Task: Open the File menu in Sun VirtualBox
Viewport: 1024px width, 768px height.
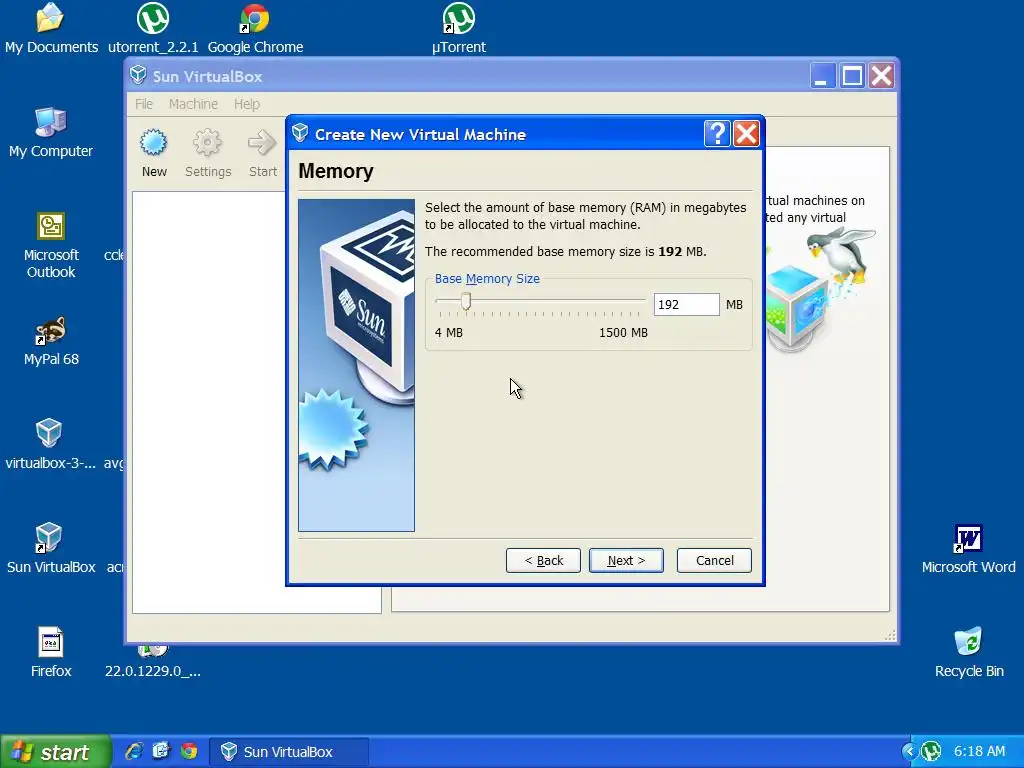Action: coord(144,104)
